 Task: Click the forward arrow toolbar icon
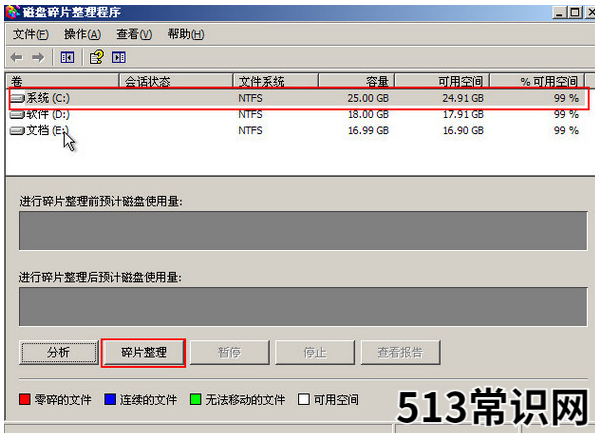38,58
